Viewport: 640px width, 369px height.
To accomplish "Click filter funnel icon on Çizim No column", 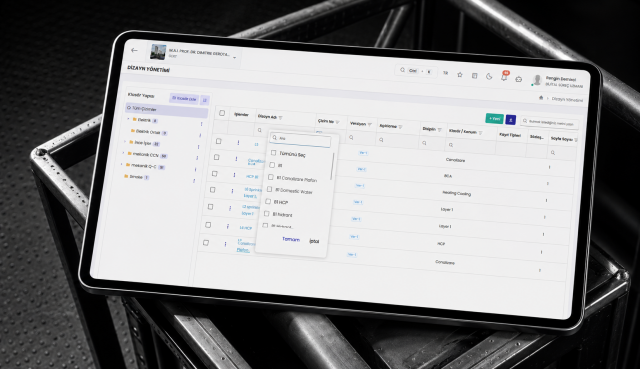I will (338, 122).
